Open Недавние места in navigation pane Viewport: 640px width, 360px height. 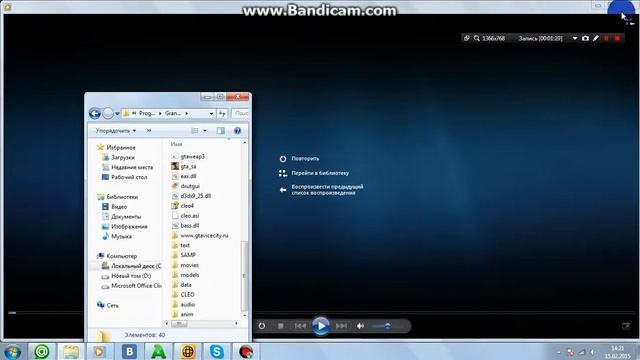[x=128, y=167]
